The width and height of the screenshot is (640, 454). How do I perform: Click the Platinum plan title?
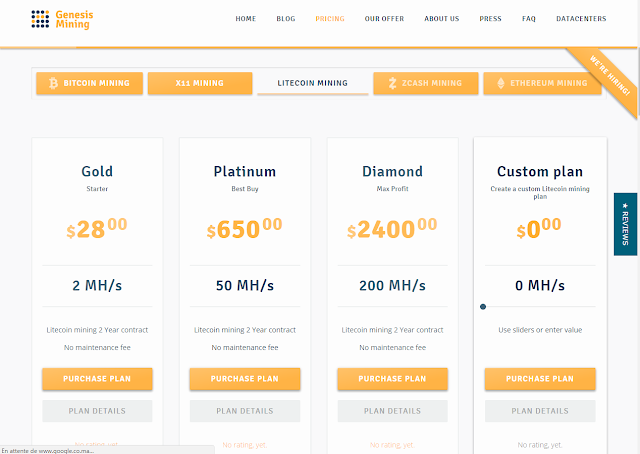point(245,171)
